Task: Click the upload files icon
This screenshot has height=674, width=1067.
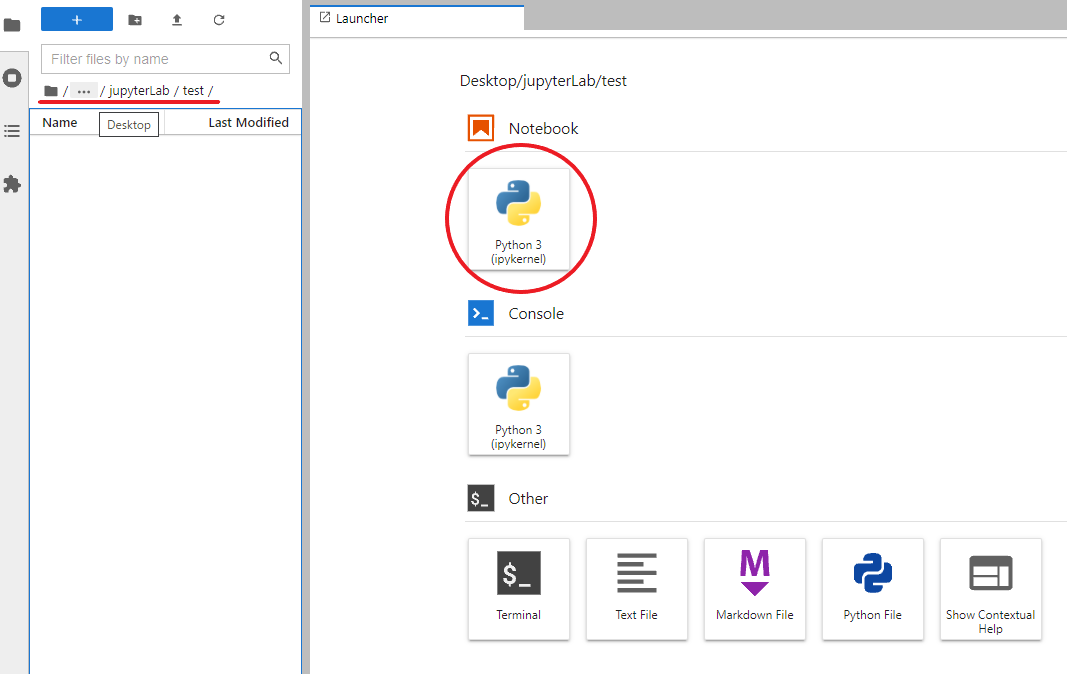Action: [177, 20]
